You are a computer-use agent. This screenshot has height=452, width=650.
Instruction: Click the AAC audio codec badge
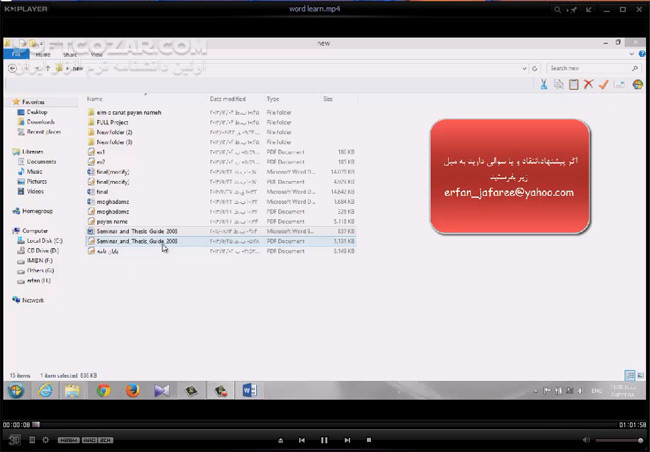point(89,440)
